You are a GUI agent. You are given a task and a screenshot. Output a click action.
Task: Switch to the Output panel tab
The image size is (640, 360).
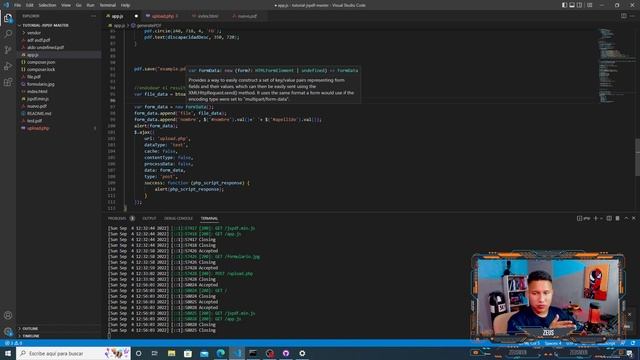click(x=149, y=218)
